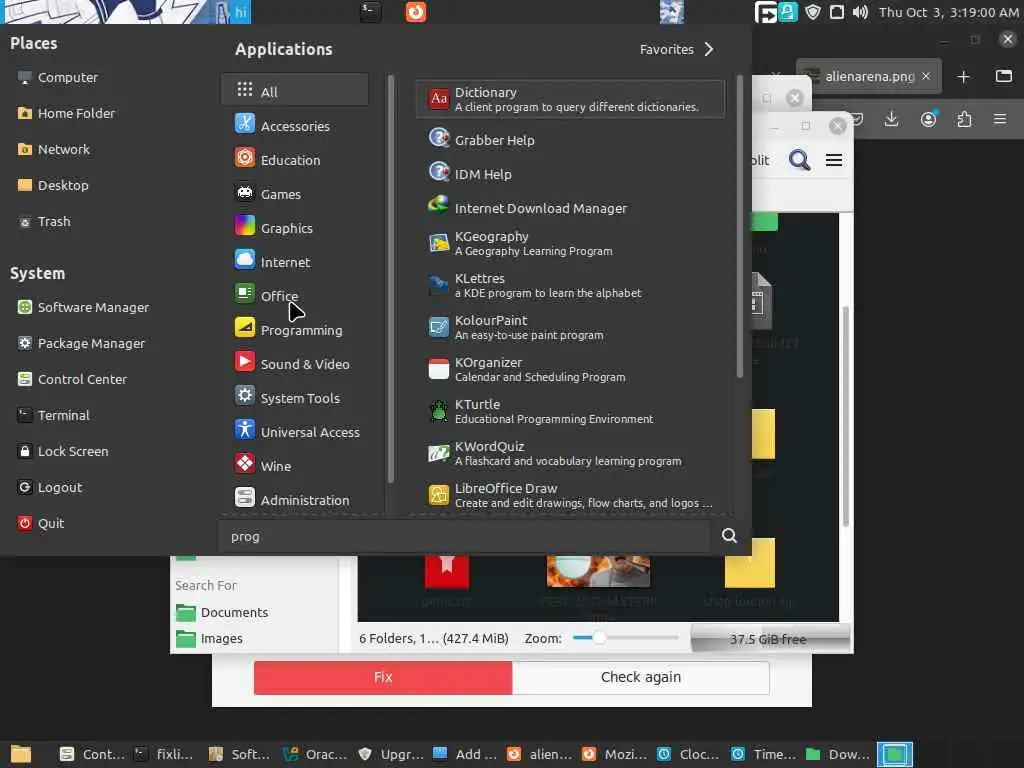The image size is (1024, 768).
Task: Select the Internet category
Action: (295, 261)
